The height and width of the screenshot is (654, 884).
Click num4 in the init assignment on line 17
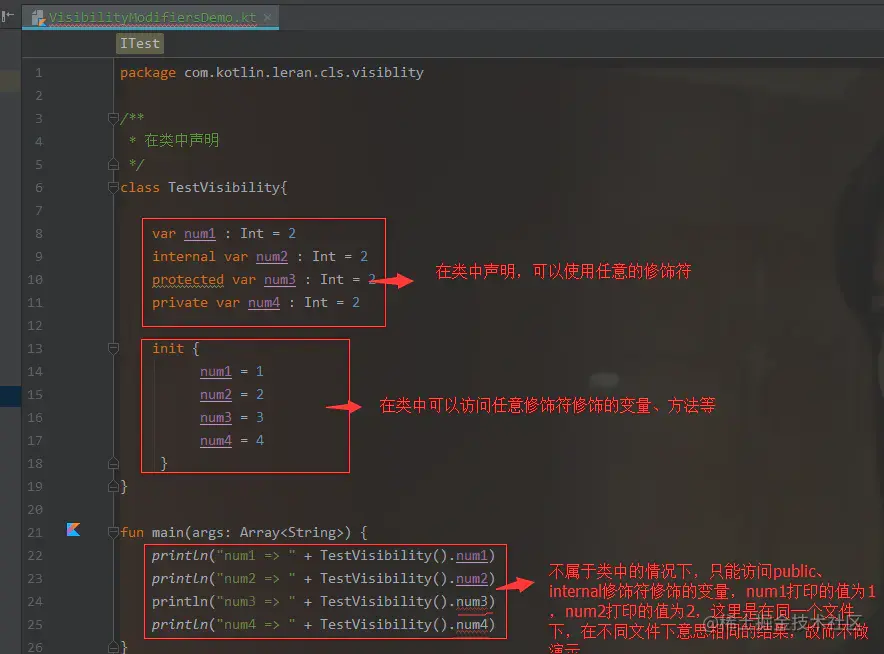point(216,440)
